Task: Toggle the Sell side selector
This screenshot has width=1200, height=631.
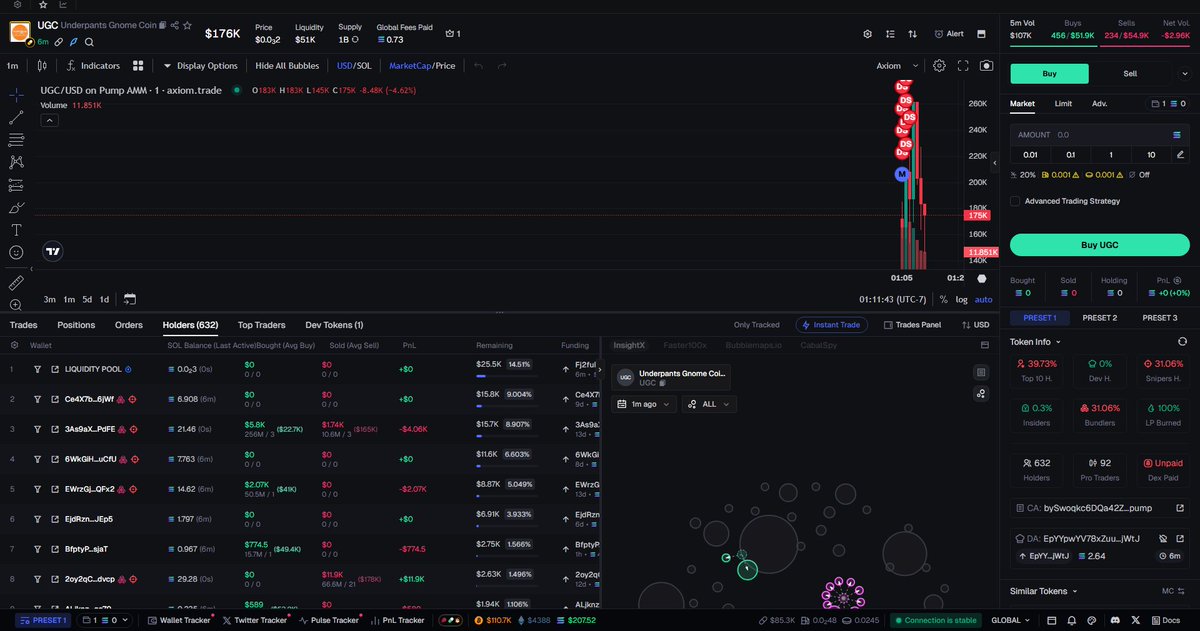Action: (x=1130, y=73)
